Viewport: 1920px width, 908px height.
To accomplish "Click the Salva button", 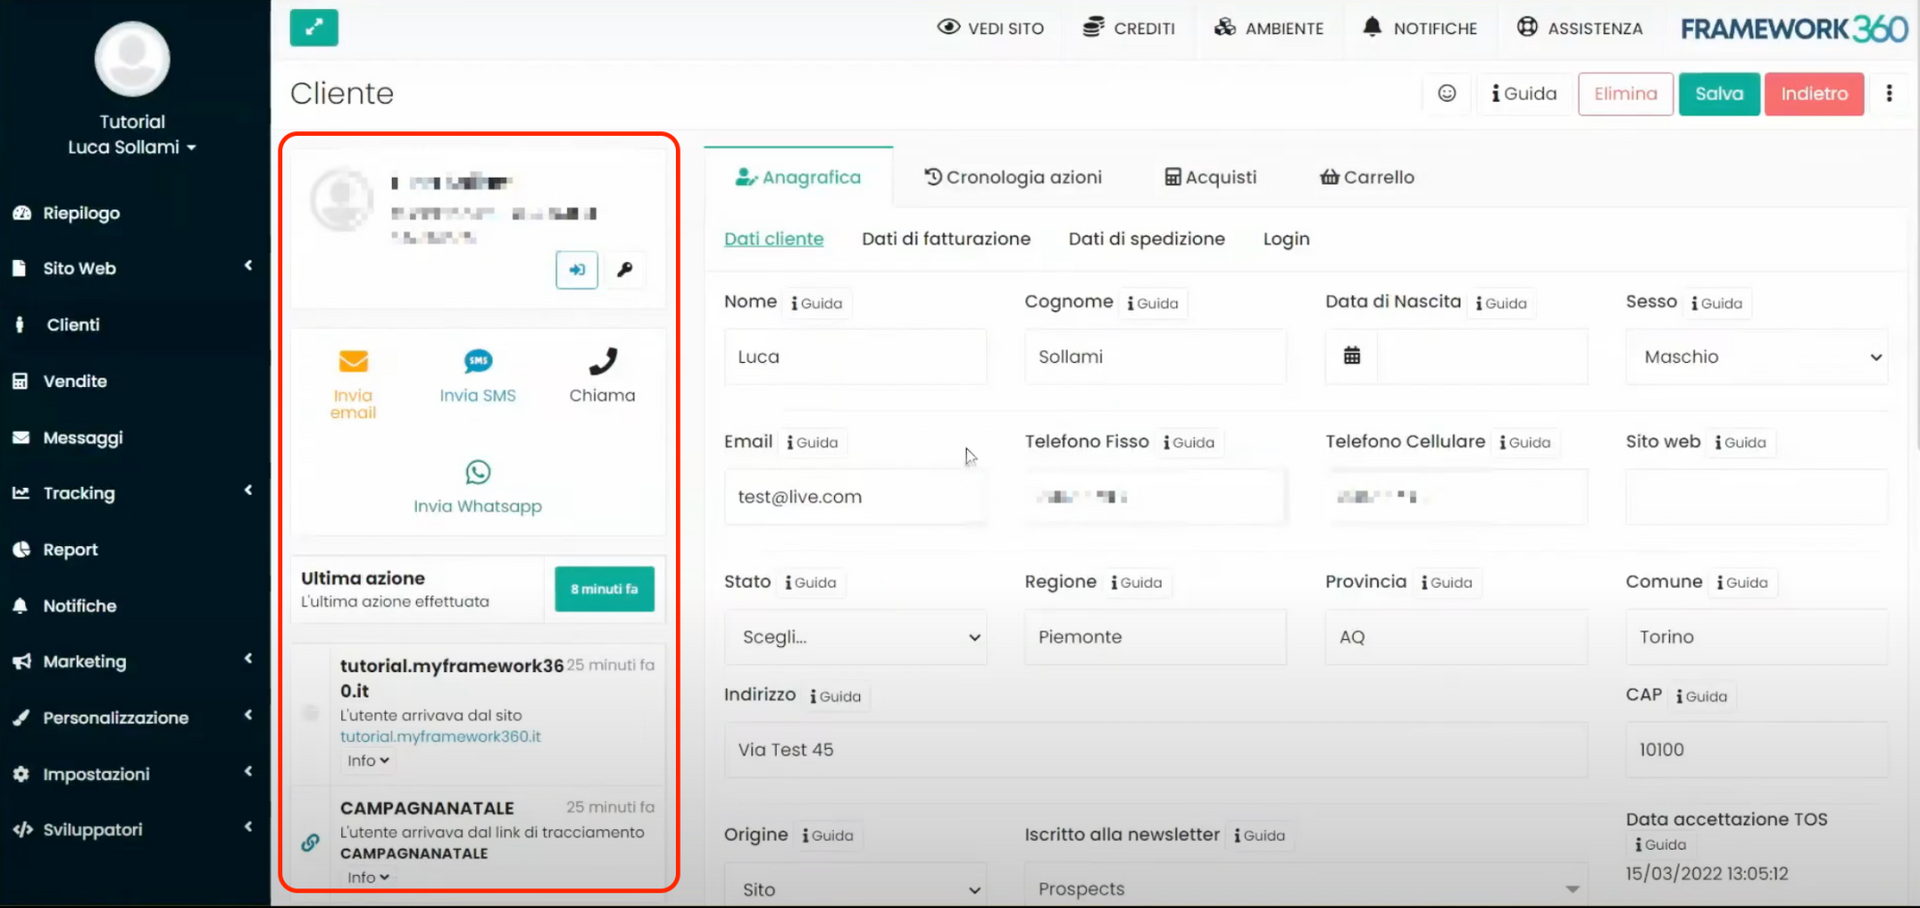I will 1719,93.
